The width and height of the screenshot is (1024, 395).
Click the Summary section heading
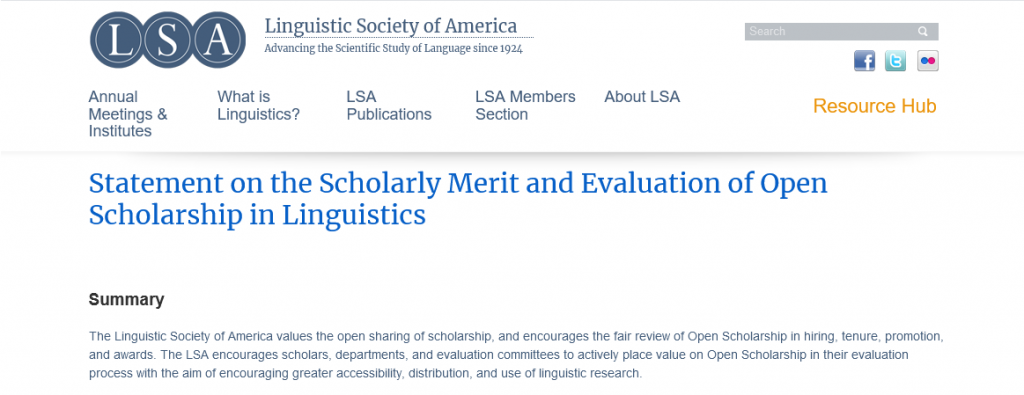point(127,300)
